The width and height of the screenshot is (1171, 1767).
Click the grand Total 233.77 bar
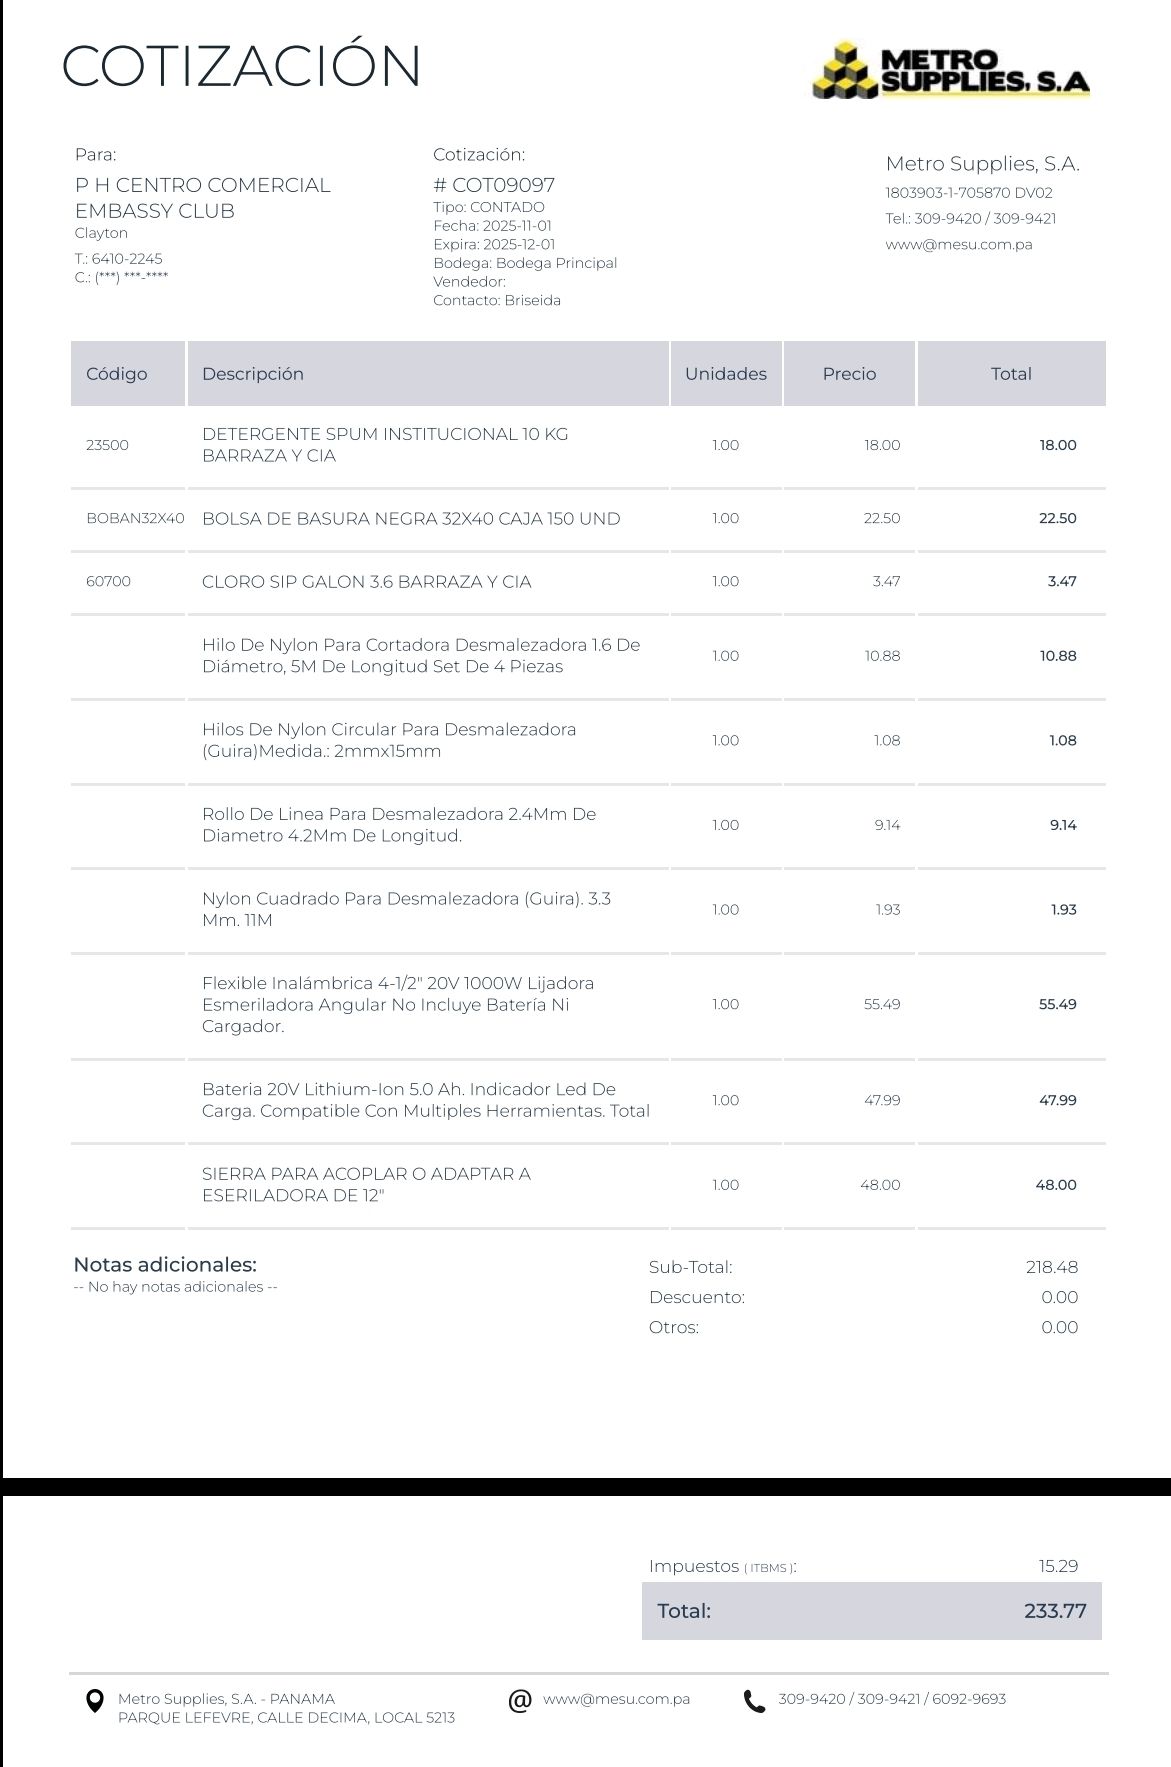pyautogui.click(x=871, y=1611)
